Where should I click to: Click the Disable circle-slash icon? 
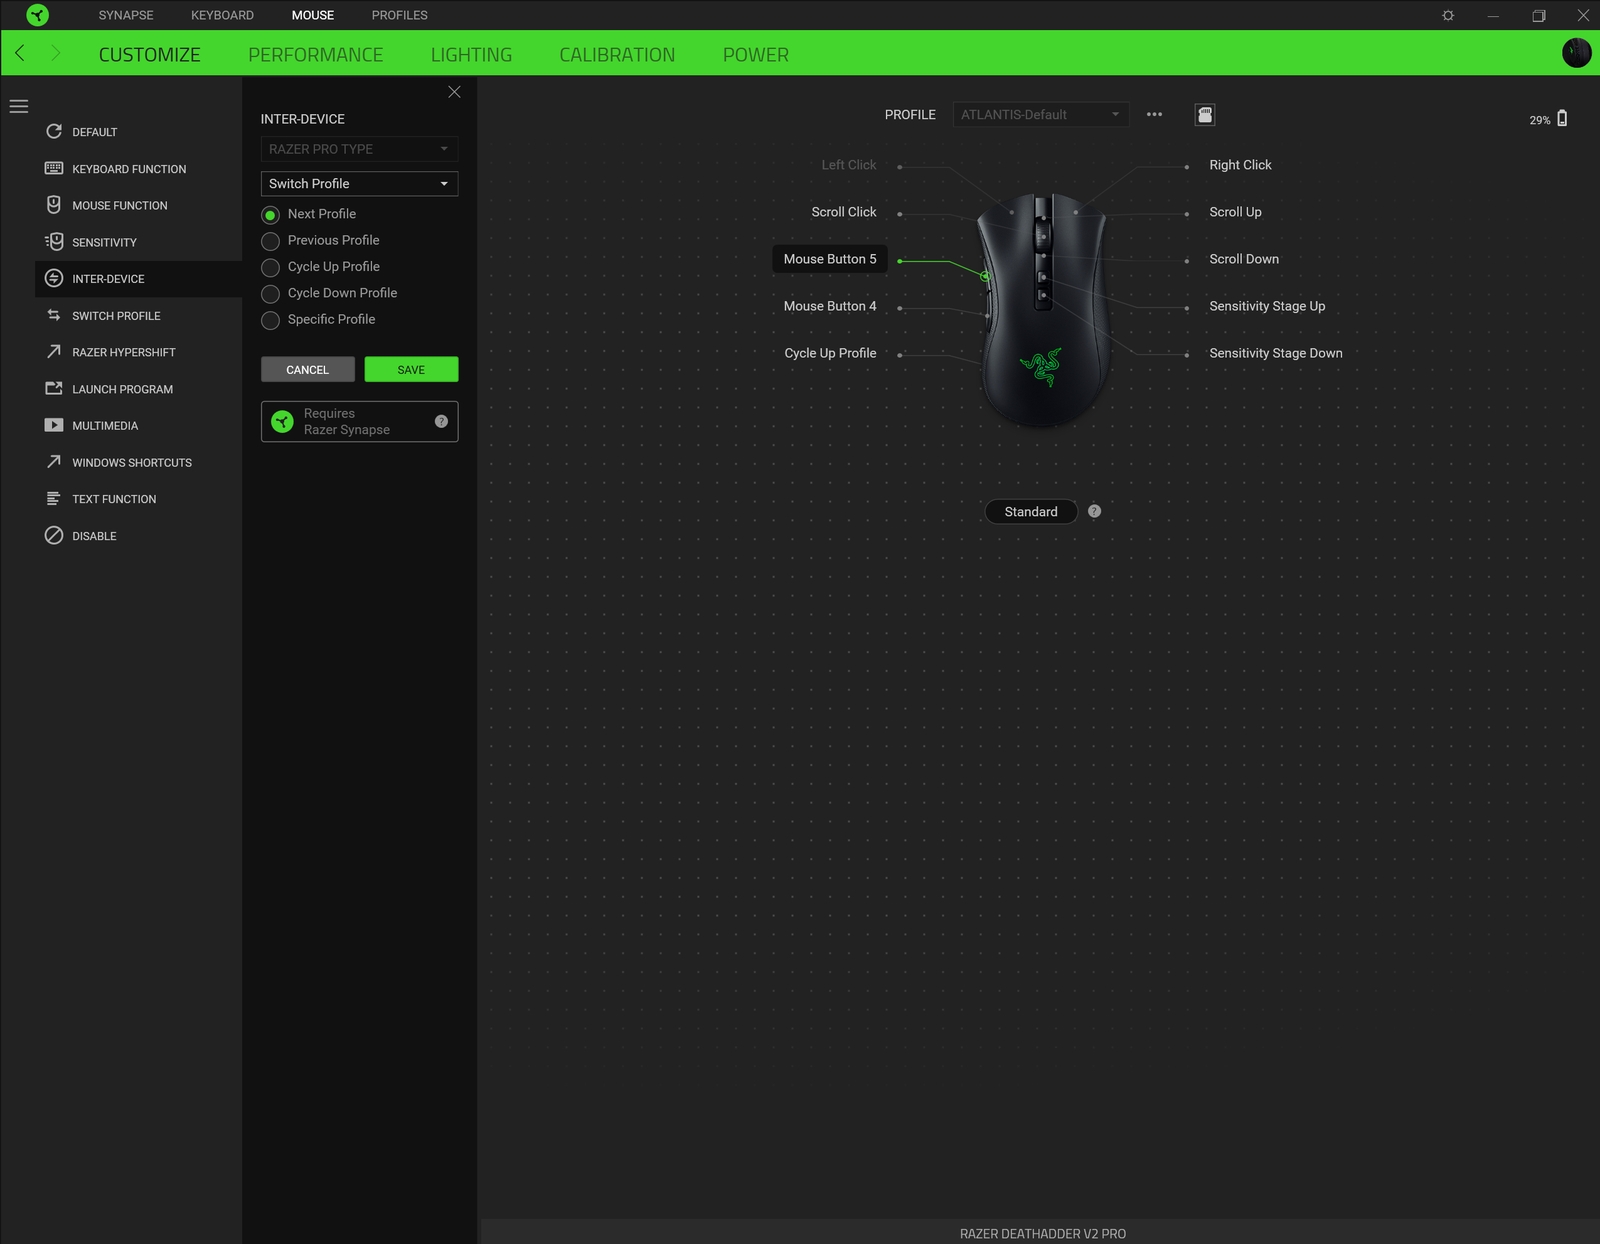(54, 535)
